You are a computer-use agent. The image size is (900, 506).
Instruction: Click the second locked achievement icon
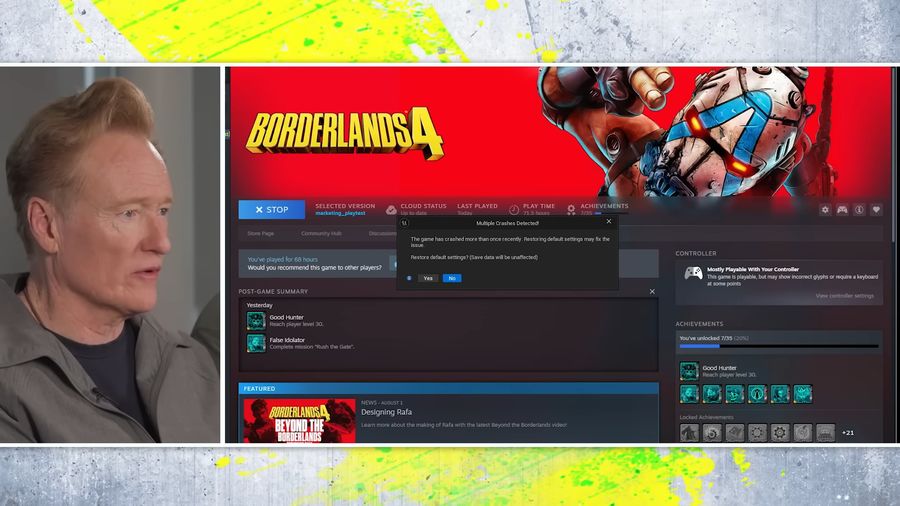(712, 433)
